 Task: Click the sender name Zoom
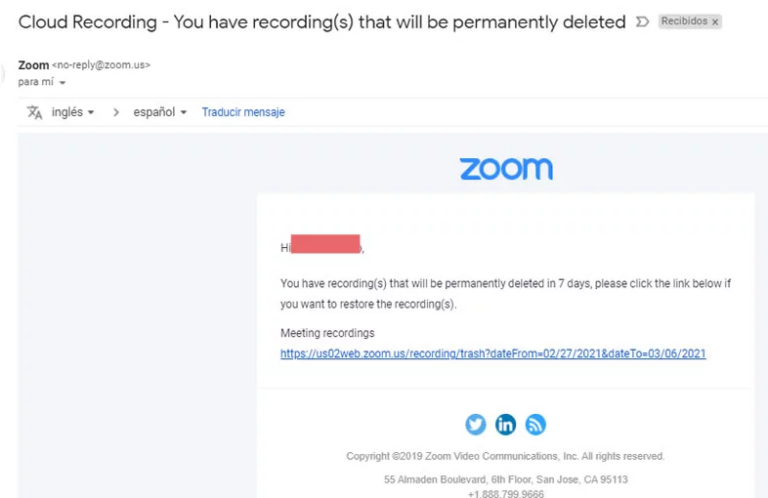(x=33, y=65)
